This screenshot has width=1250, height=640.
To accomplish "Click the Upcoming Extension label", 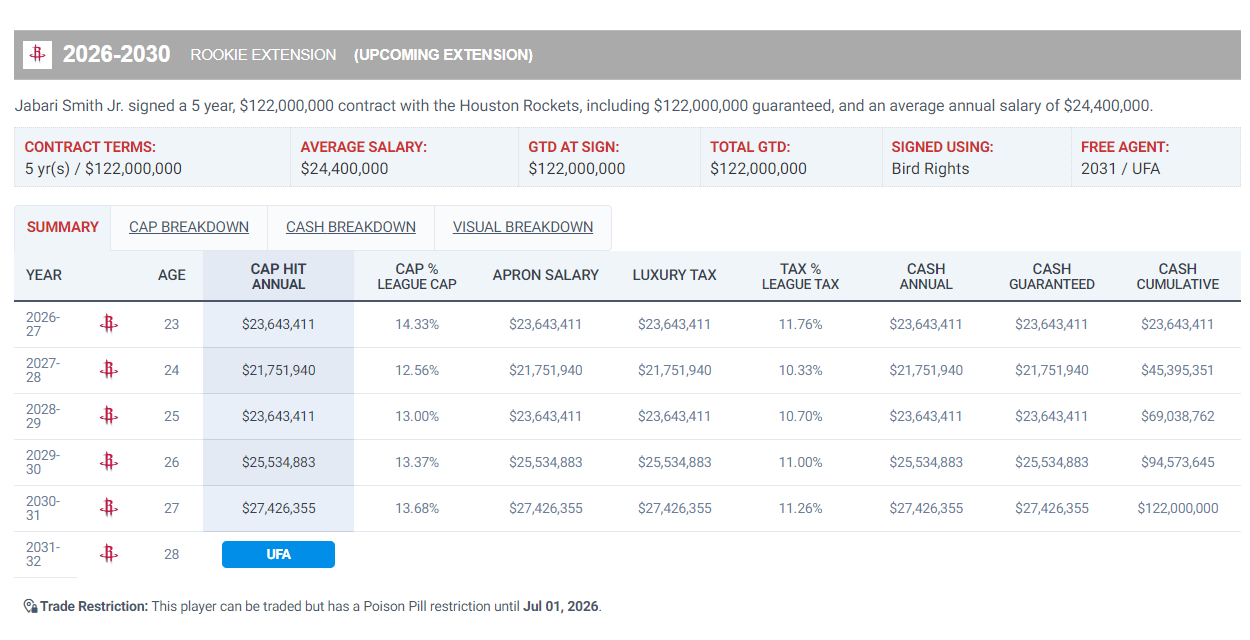I will (443, 55).
